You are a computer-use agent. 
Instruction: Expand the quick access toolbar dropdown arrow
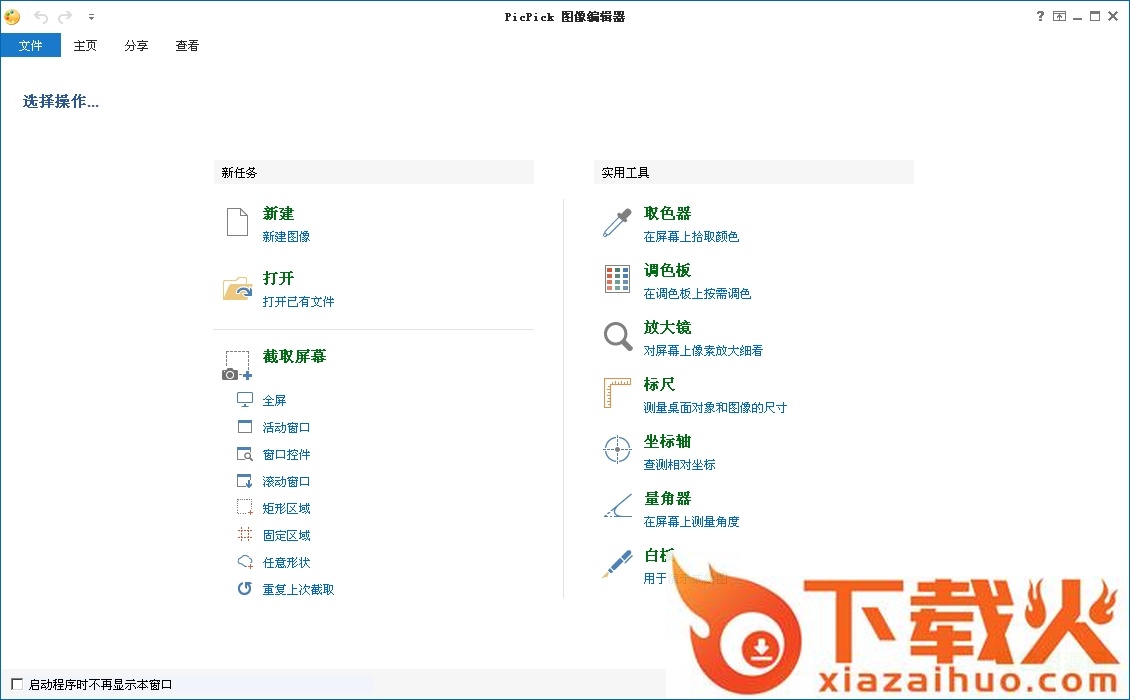(91, 17)
